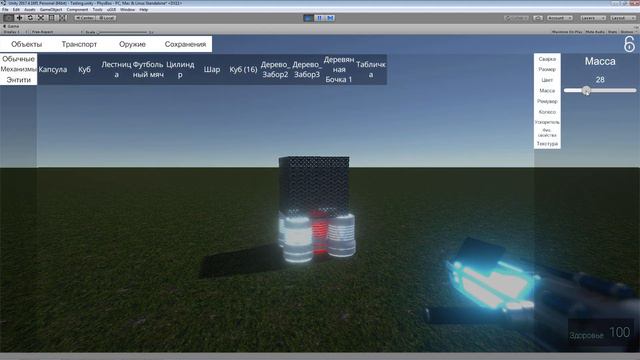640x360 pixels.
Task: Spawn the Шар object
Action: click(x=212, y=69)
